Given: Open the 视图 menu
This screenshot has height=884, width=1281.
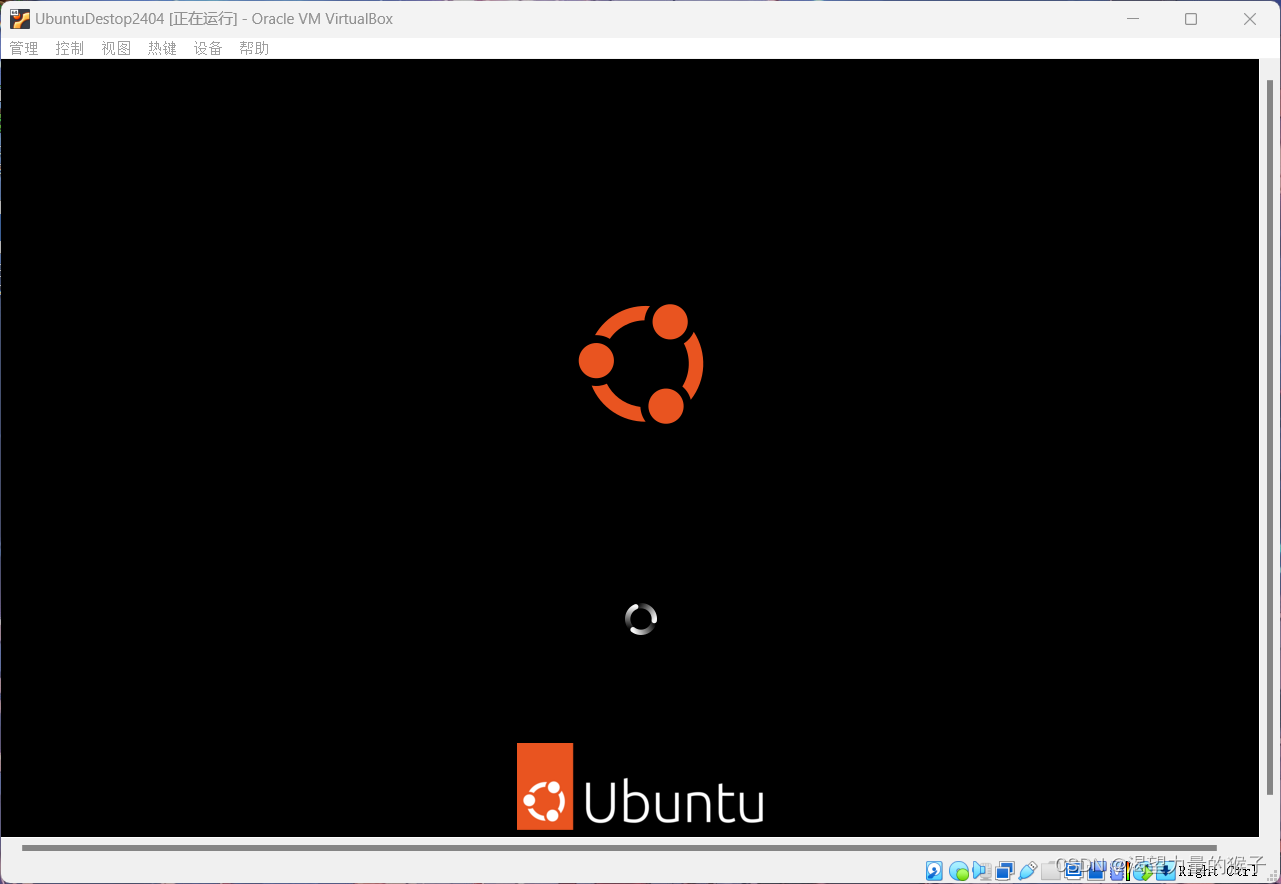Looking at the screenshot, I should pos(116,48).
